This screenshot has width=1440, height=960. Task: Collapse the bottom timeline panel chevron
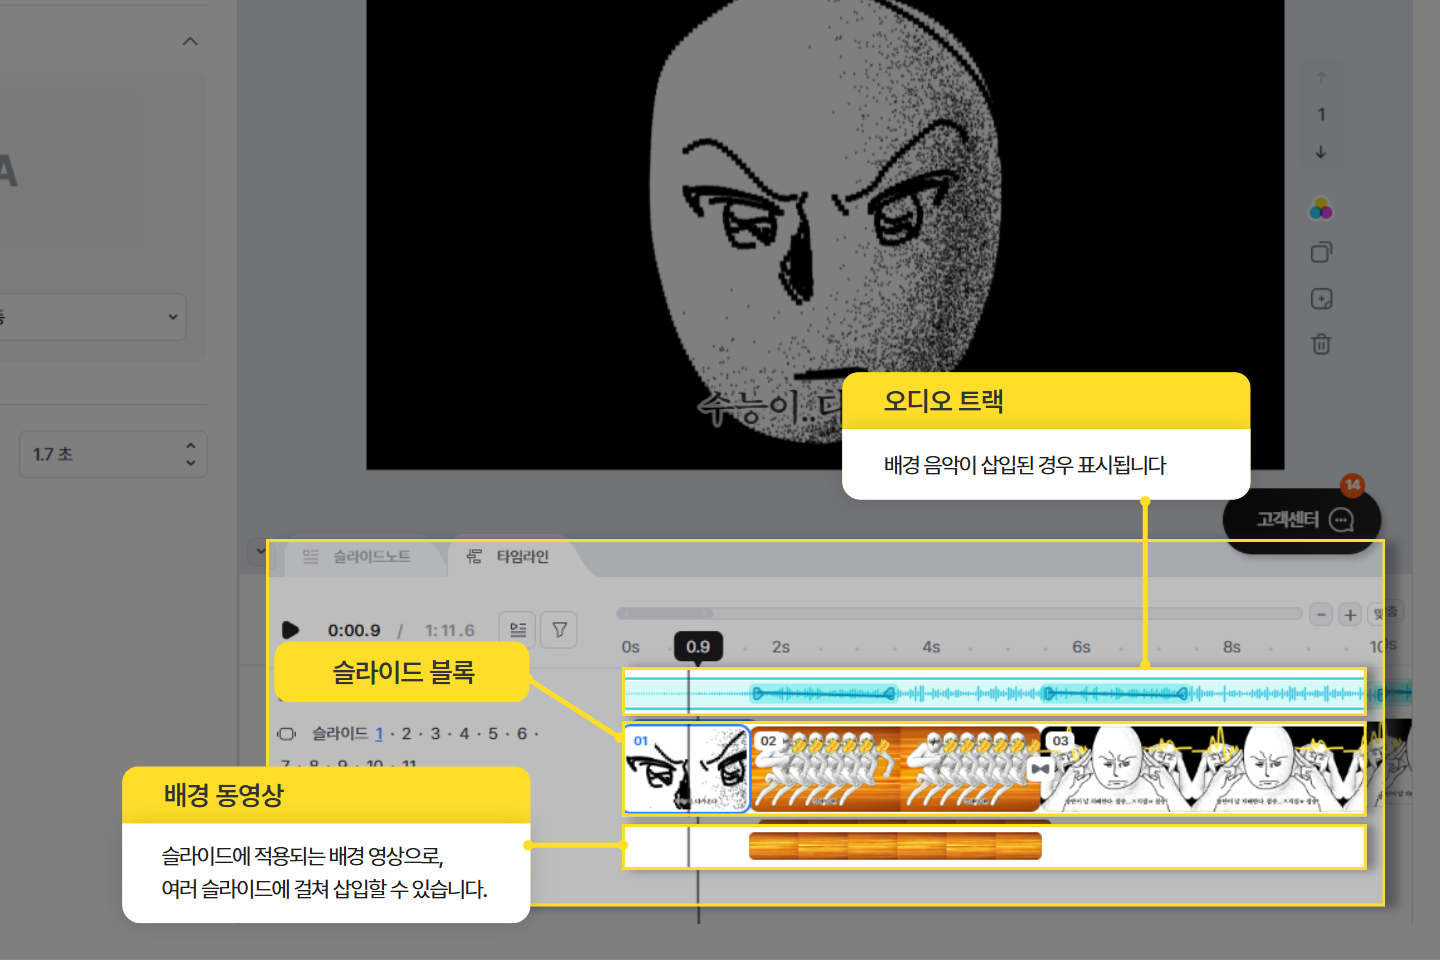tap(259, 551)
